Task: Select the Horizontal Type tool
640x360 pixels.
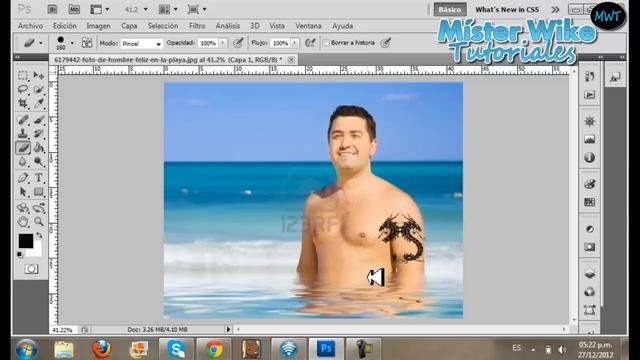Action: pos(39,178)
